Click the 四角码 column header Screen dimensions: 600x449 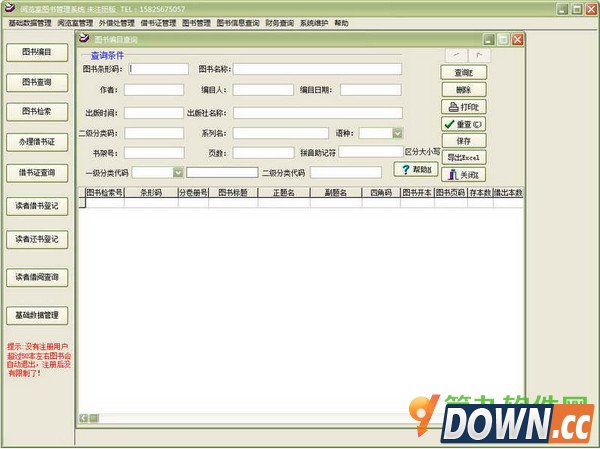[x=381, y=193]
